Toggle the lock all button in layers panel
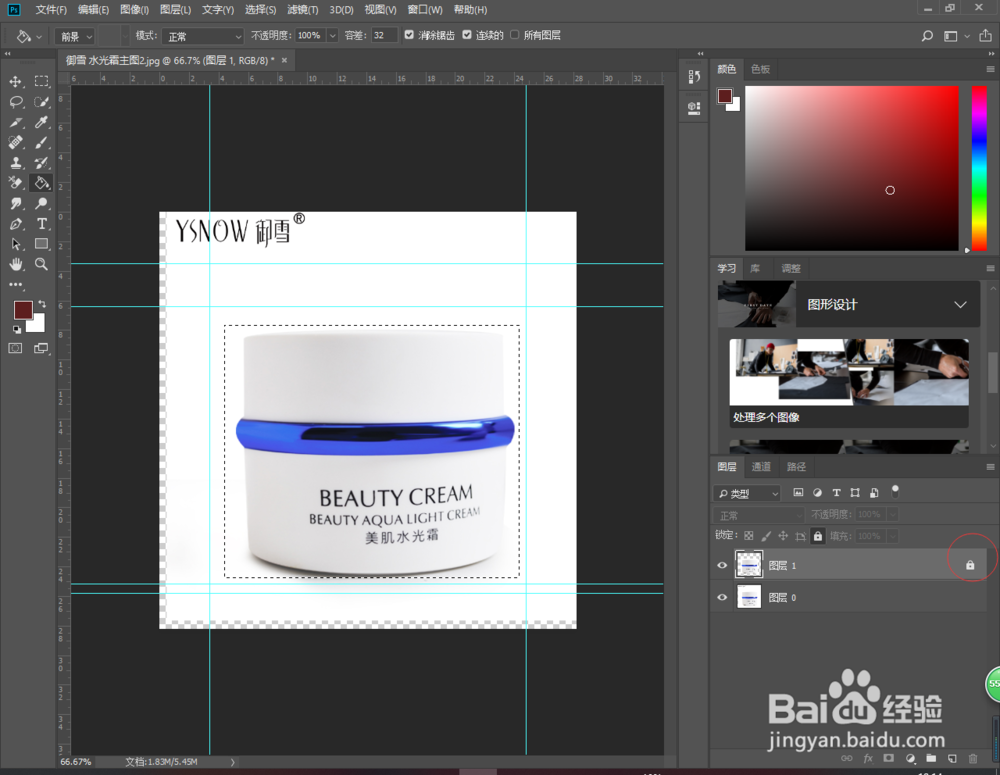Viewport: 1000px width, 775px height. click(818, 536)
